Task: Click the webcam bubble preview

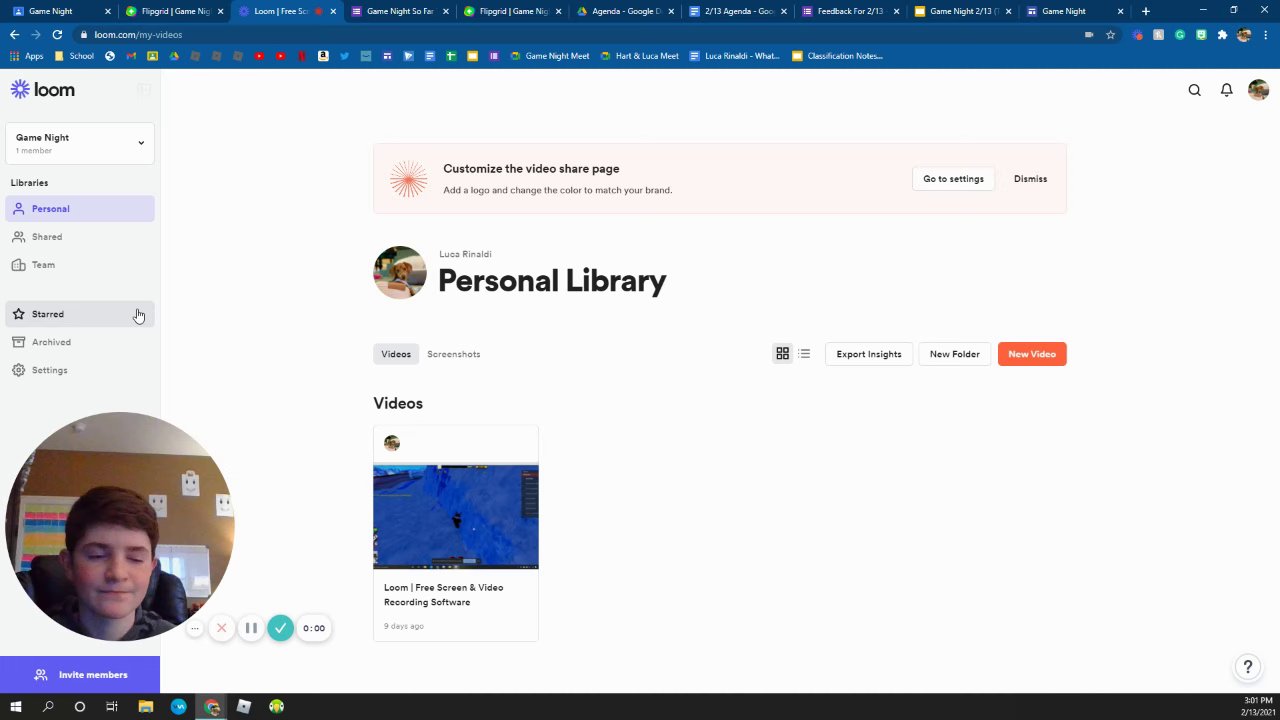Action: [x=120, y=527]
